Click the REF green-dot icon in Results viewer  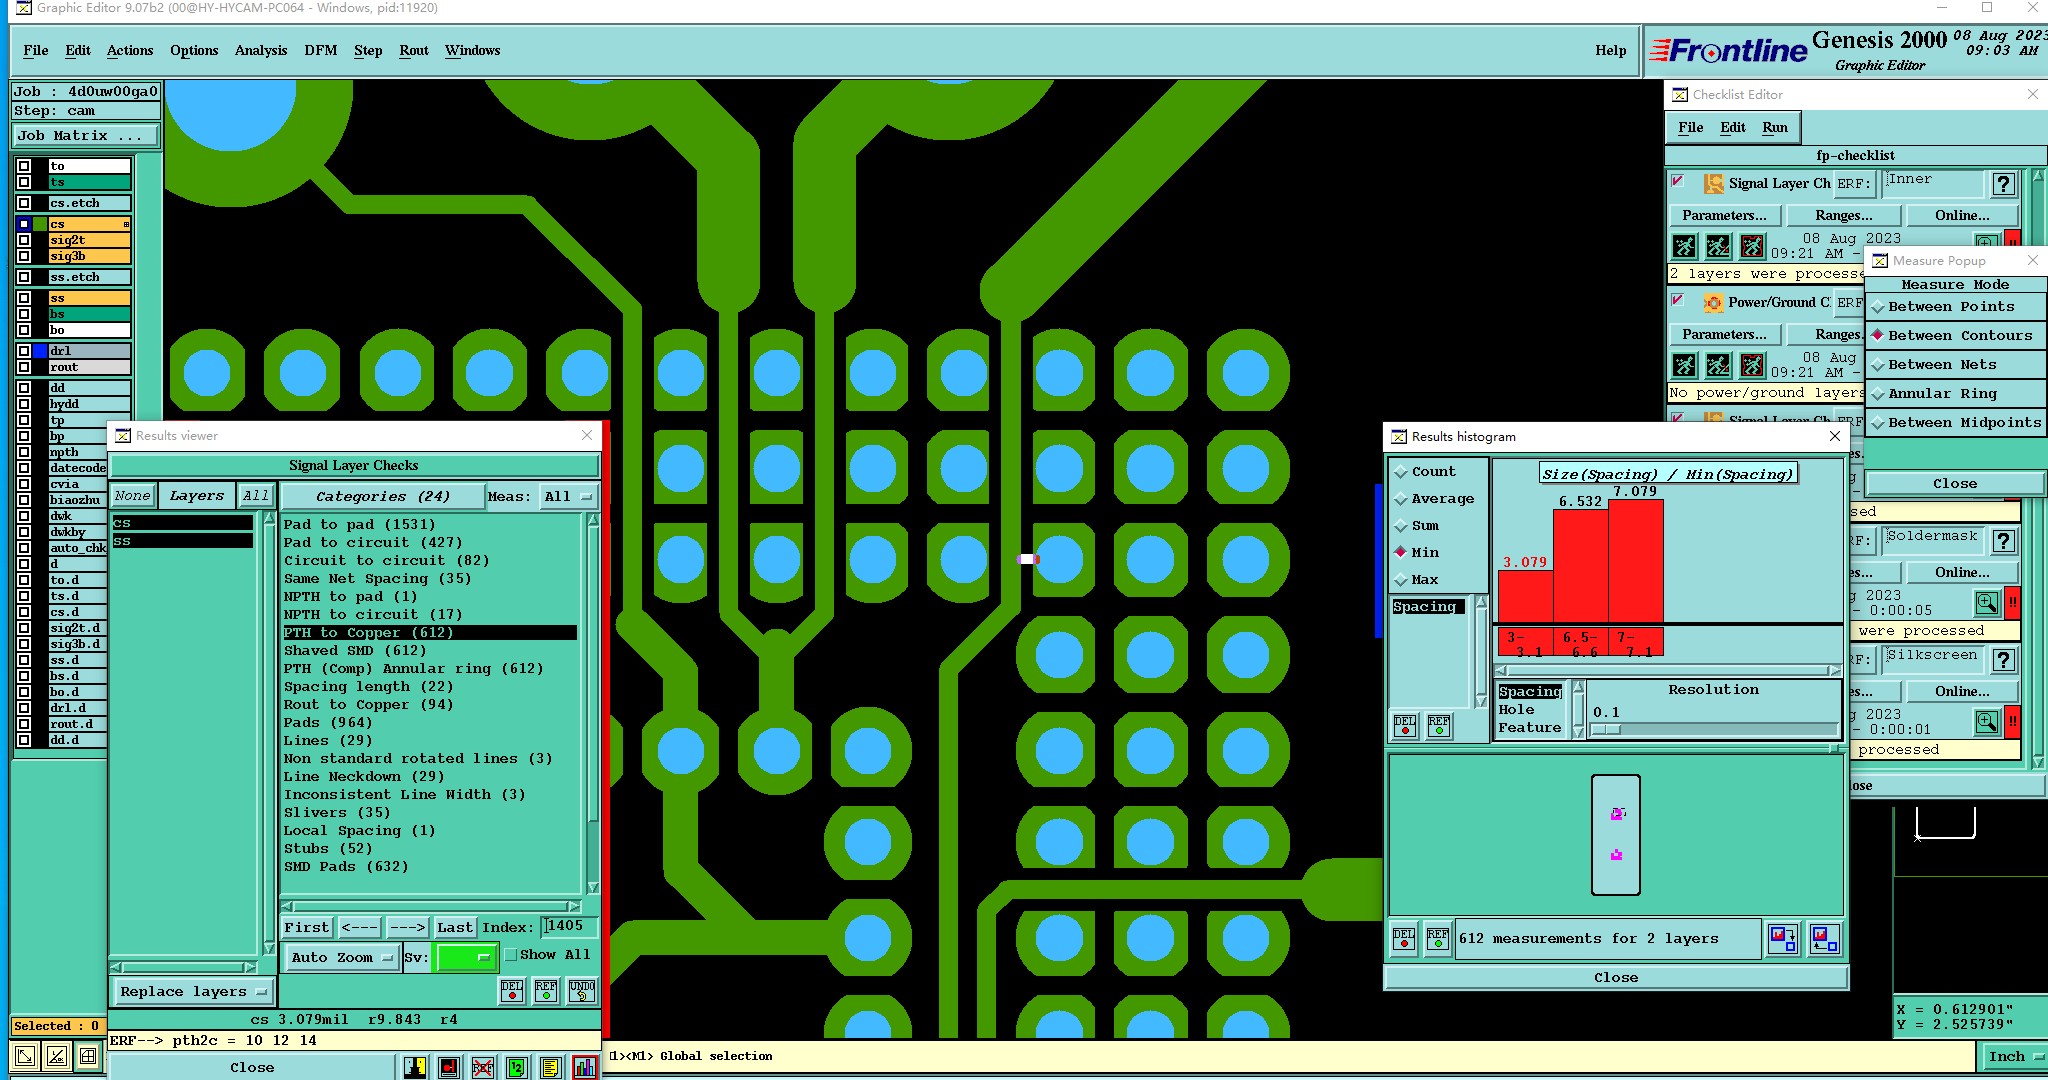(546, 991)
